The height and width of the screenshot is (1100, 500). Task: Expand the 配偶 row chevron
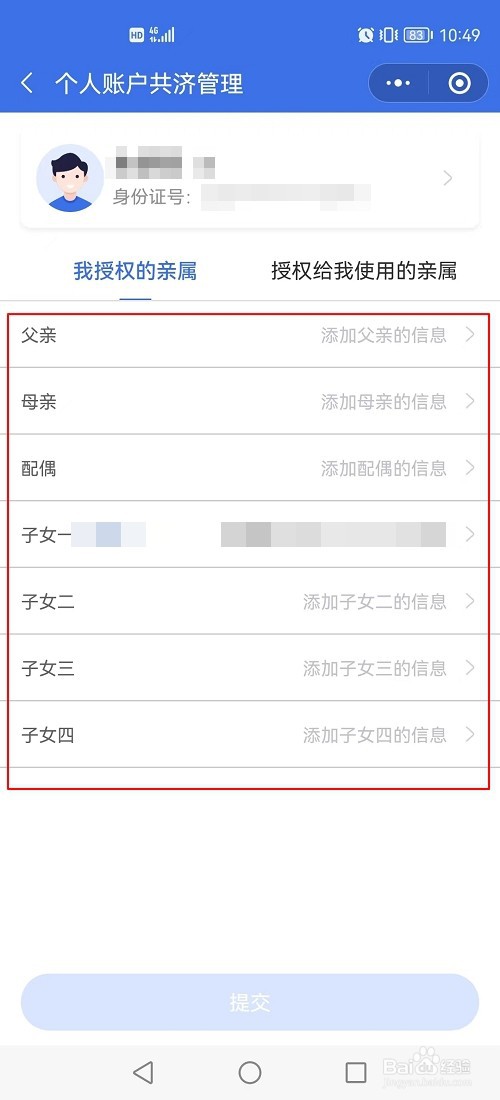click(x=470, y=468)
